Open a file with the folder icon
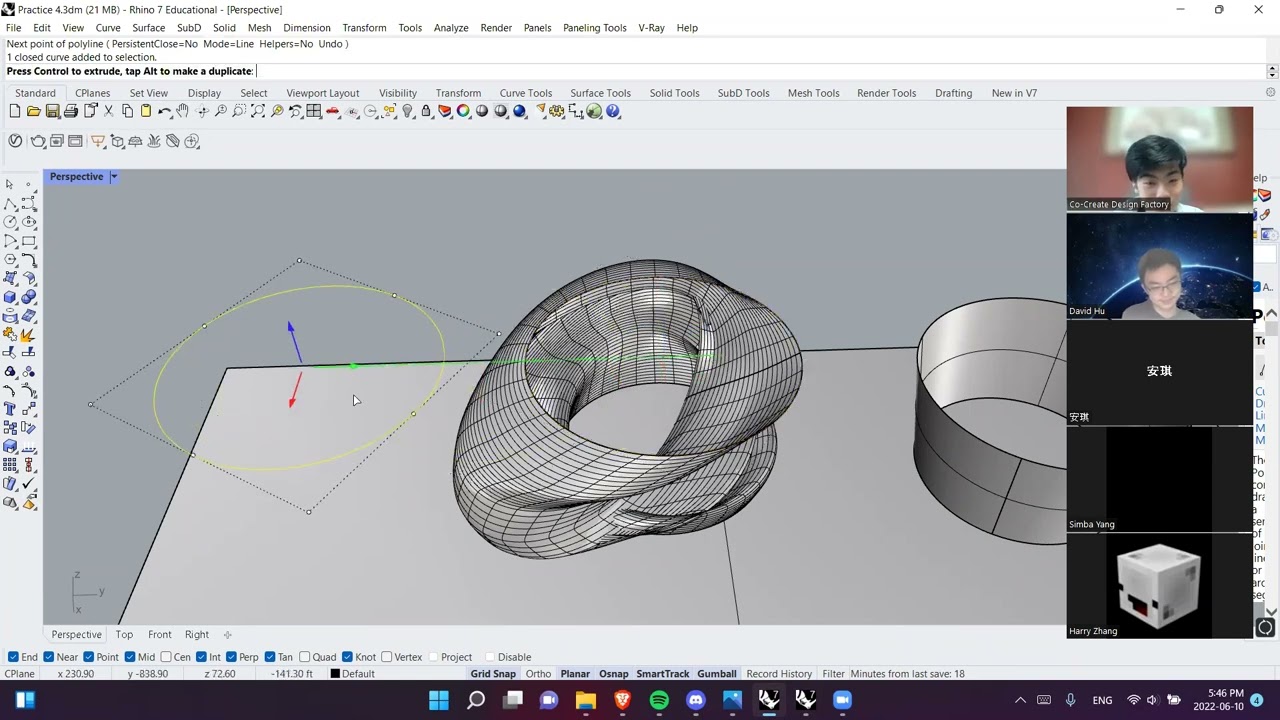This screenshot has width=1280, height=720. tap(33, 111)
